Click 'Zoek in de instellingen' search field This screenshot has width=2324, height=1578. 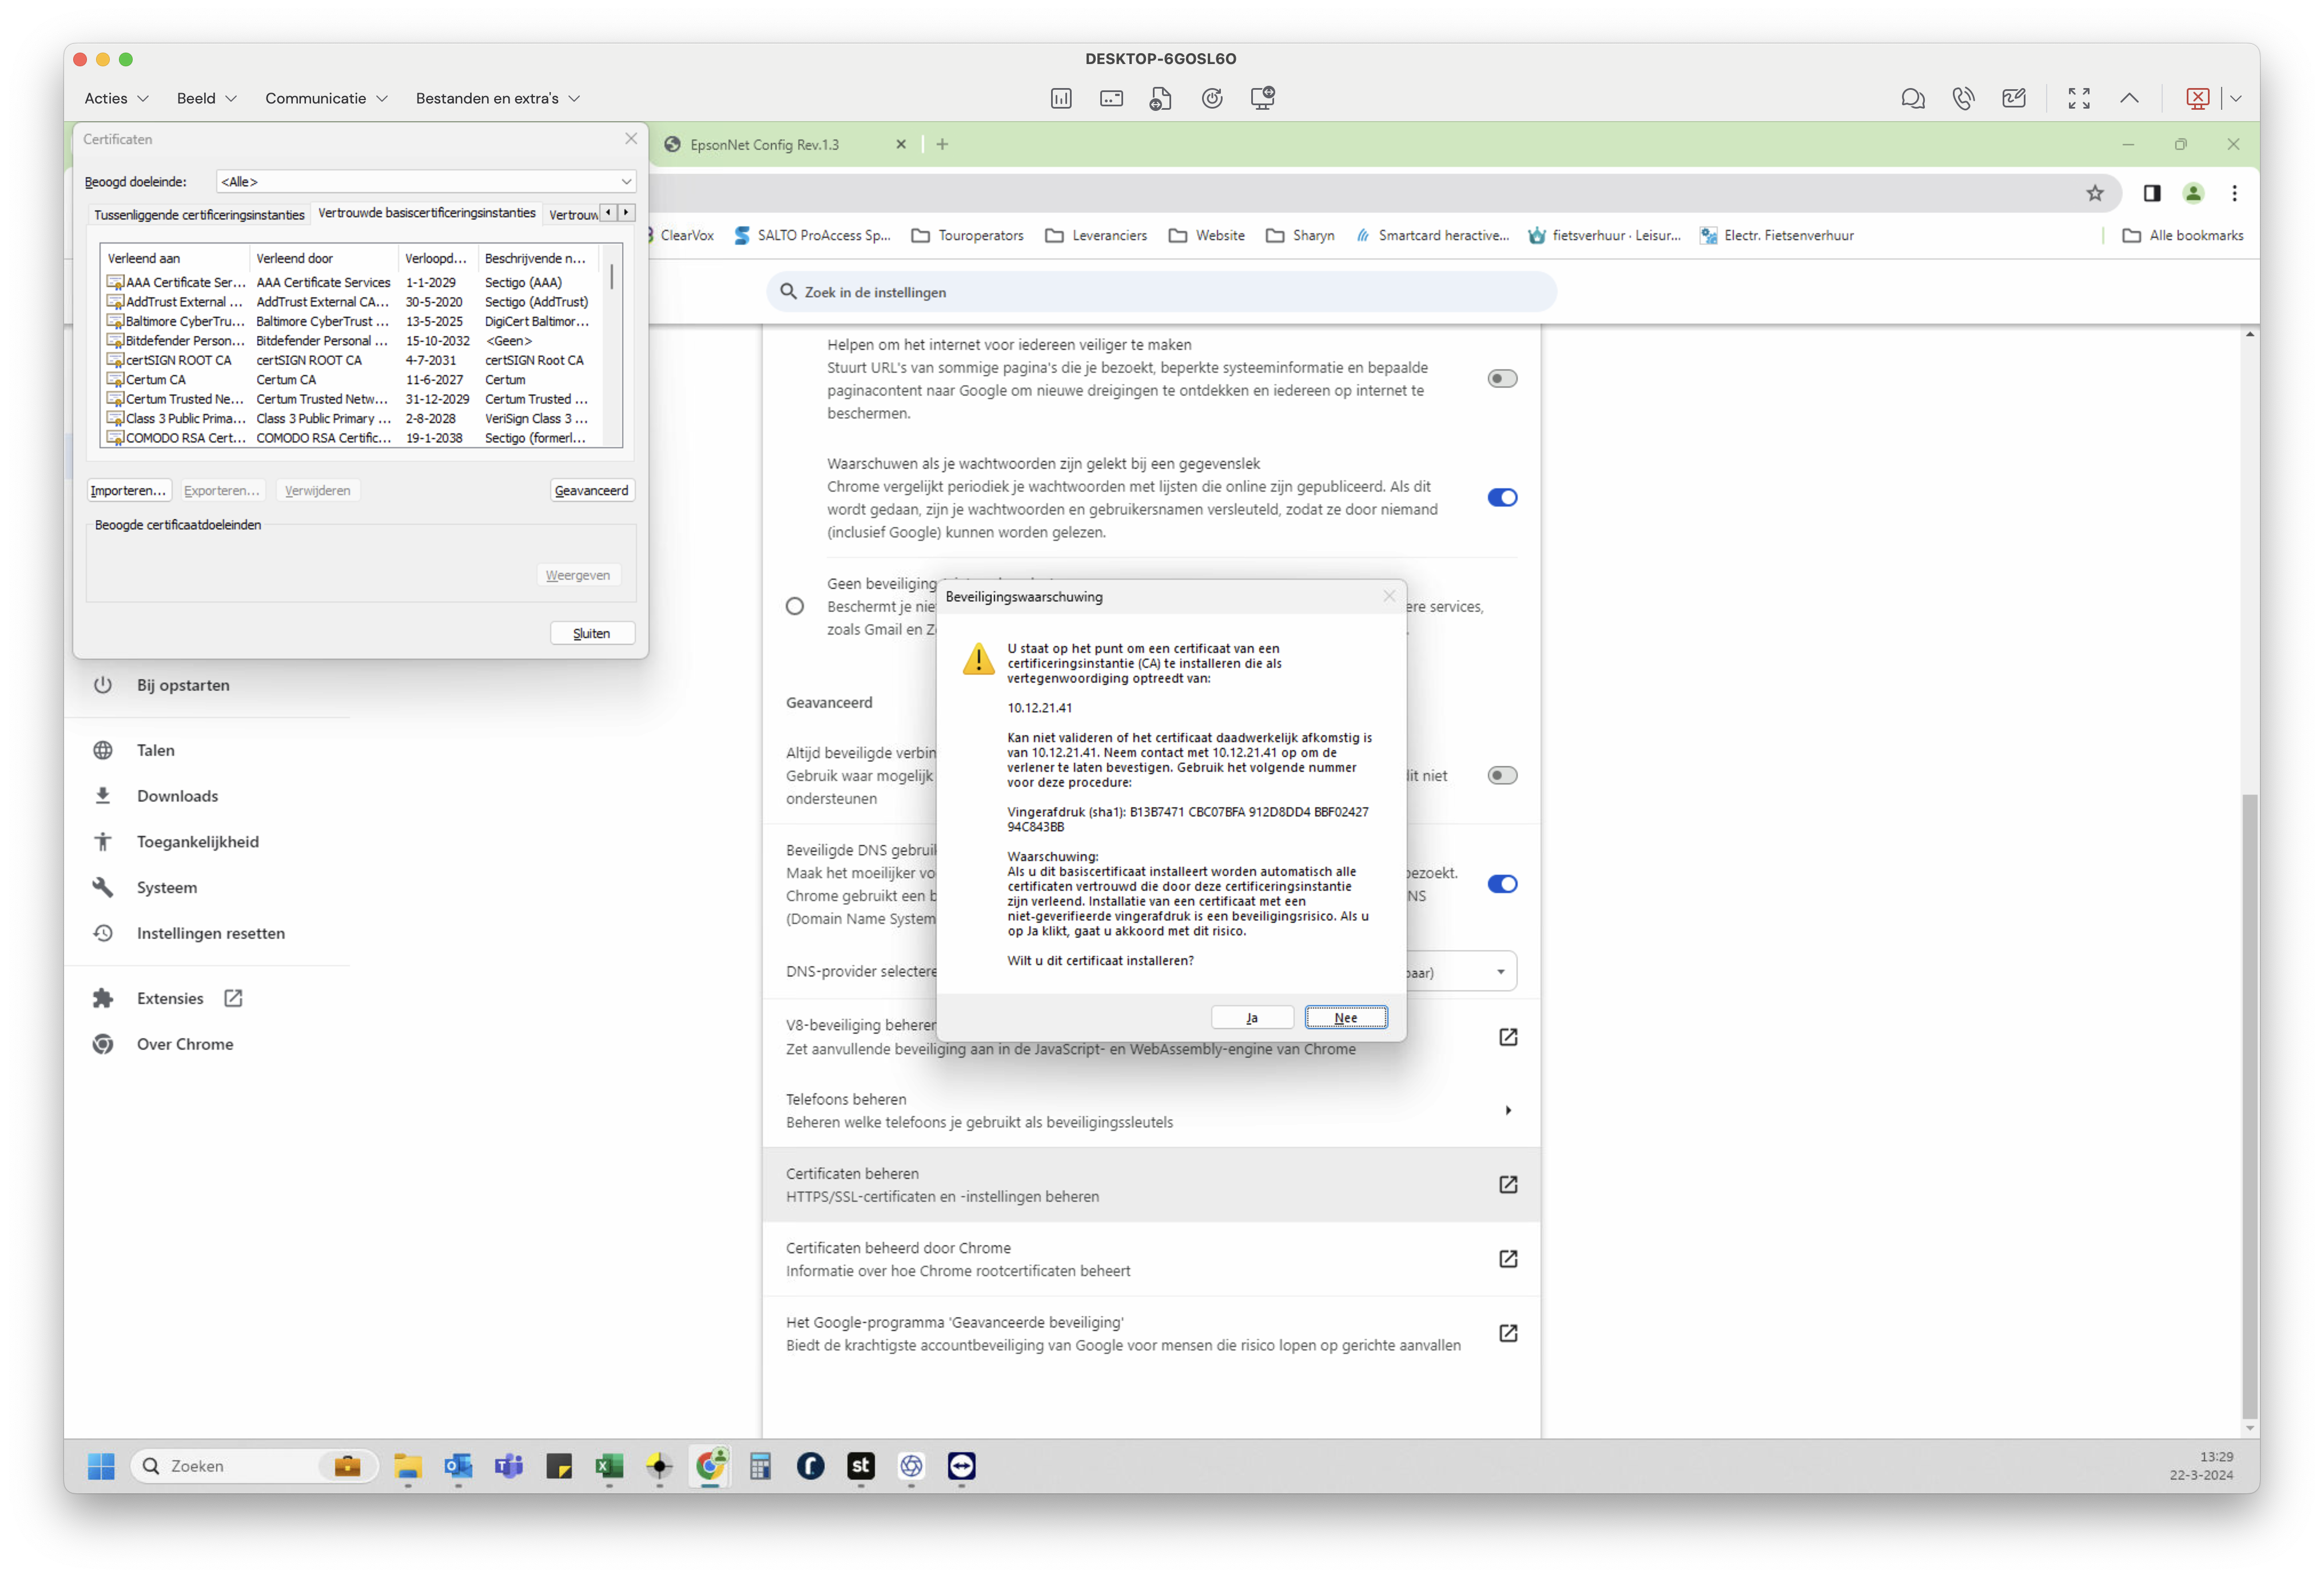pyautogui.click(x=1161, y=292)
